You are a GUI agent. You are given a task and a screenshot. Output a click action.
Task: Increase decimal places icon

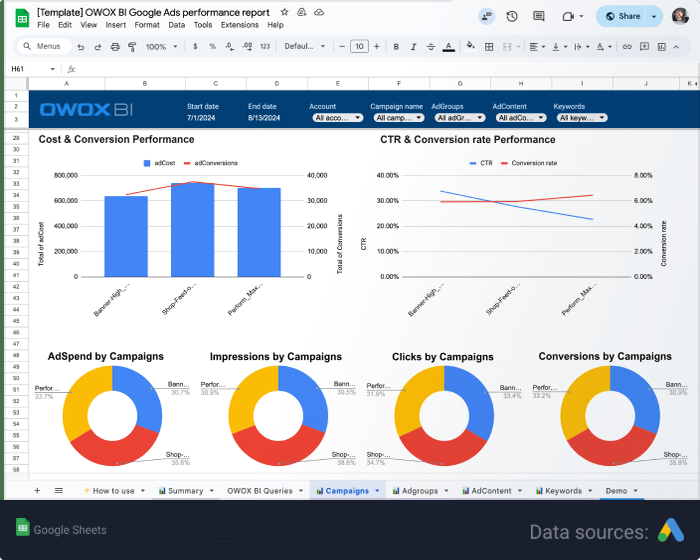247,46
